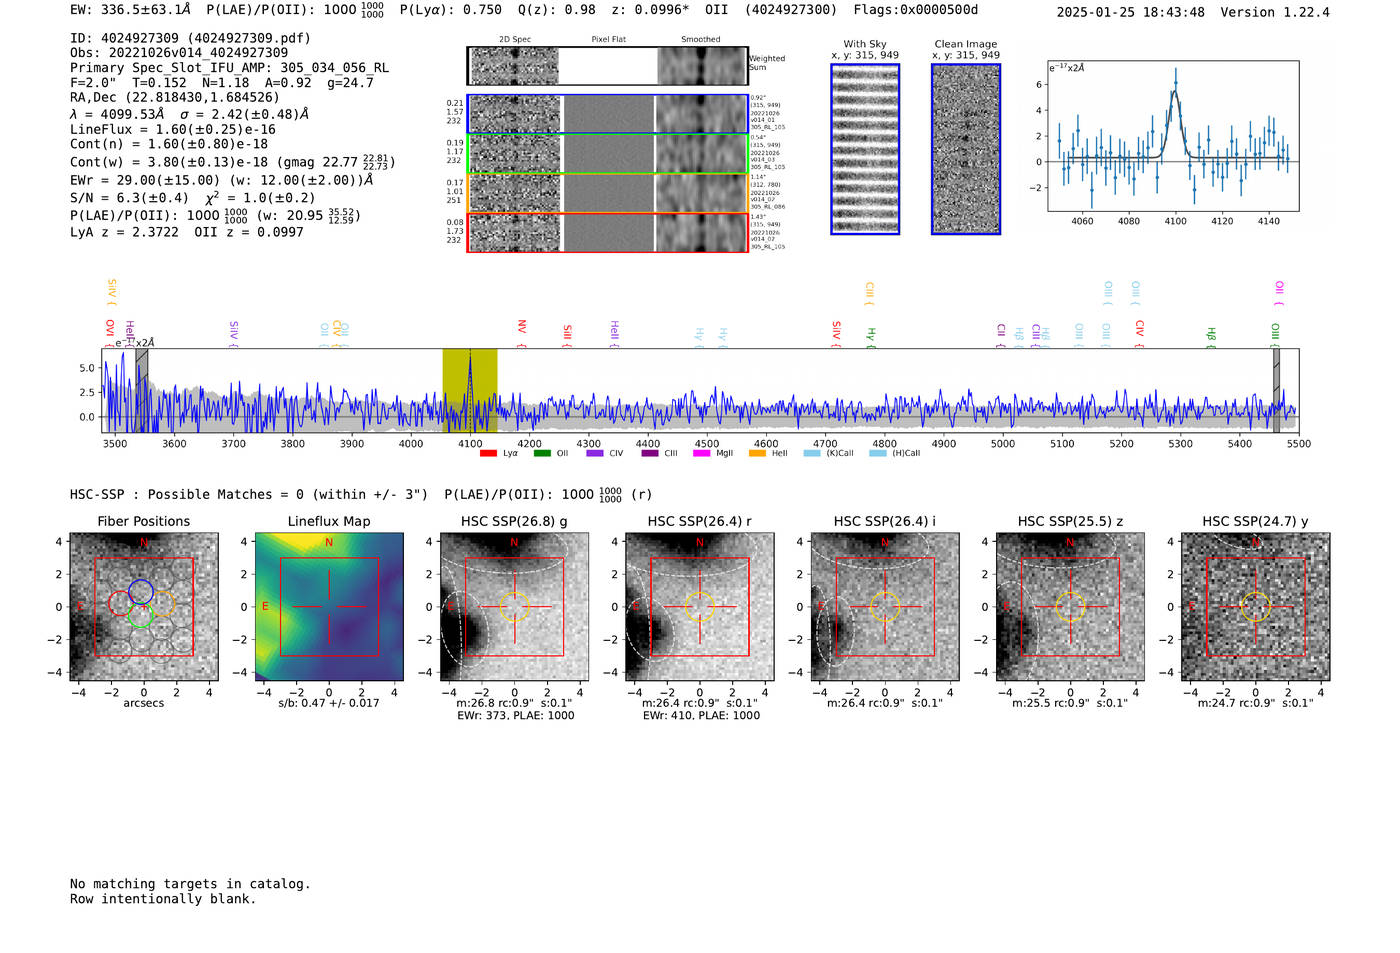
Task: Select the red-bordered 2D spectrum fiber row
Action: [608, 232]
